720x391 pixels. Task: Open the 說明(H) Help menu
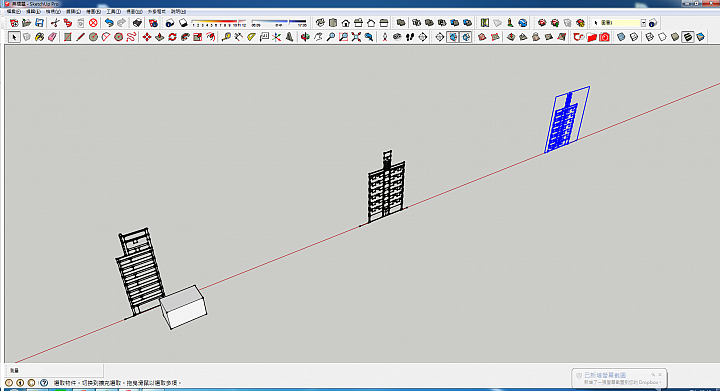pyautogui.click(x=178, y=11)
